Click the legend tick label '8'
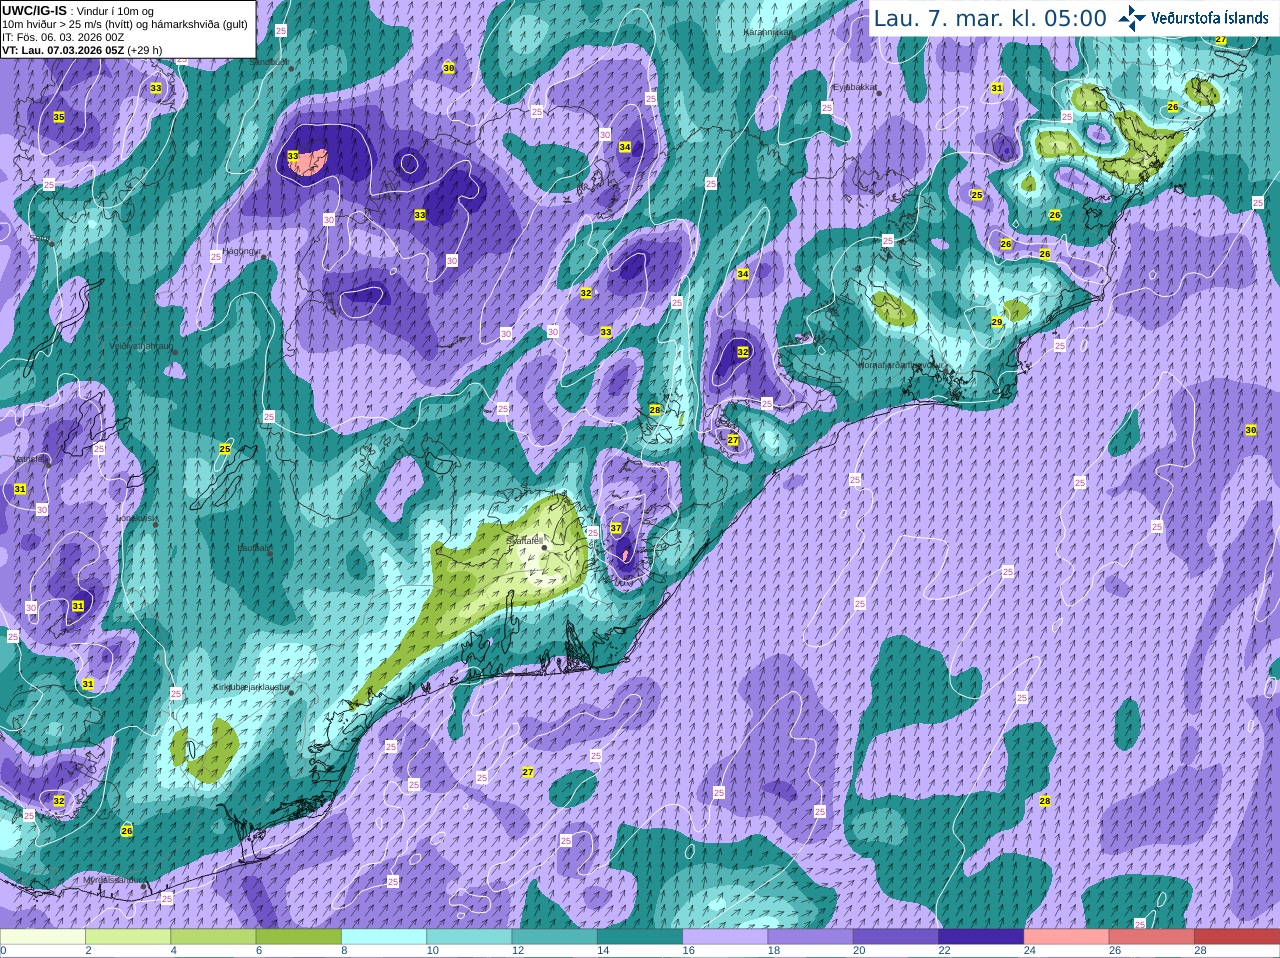Viewport: 1280px width, 958px height. coord(344,951)
